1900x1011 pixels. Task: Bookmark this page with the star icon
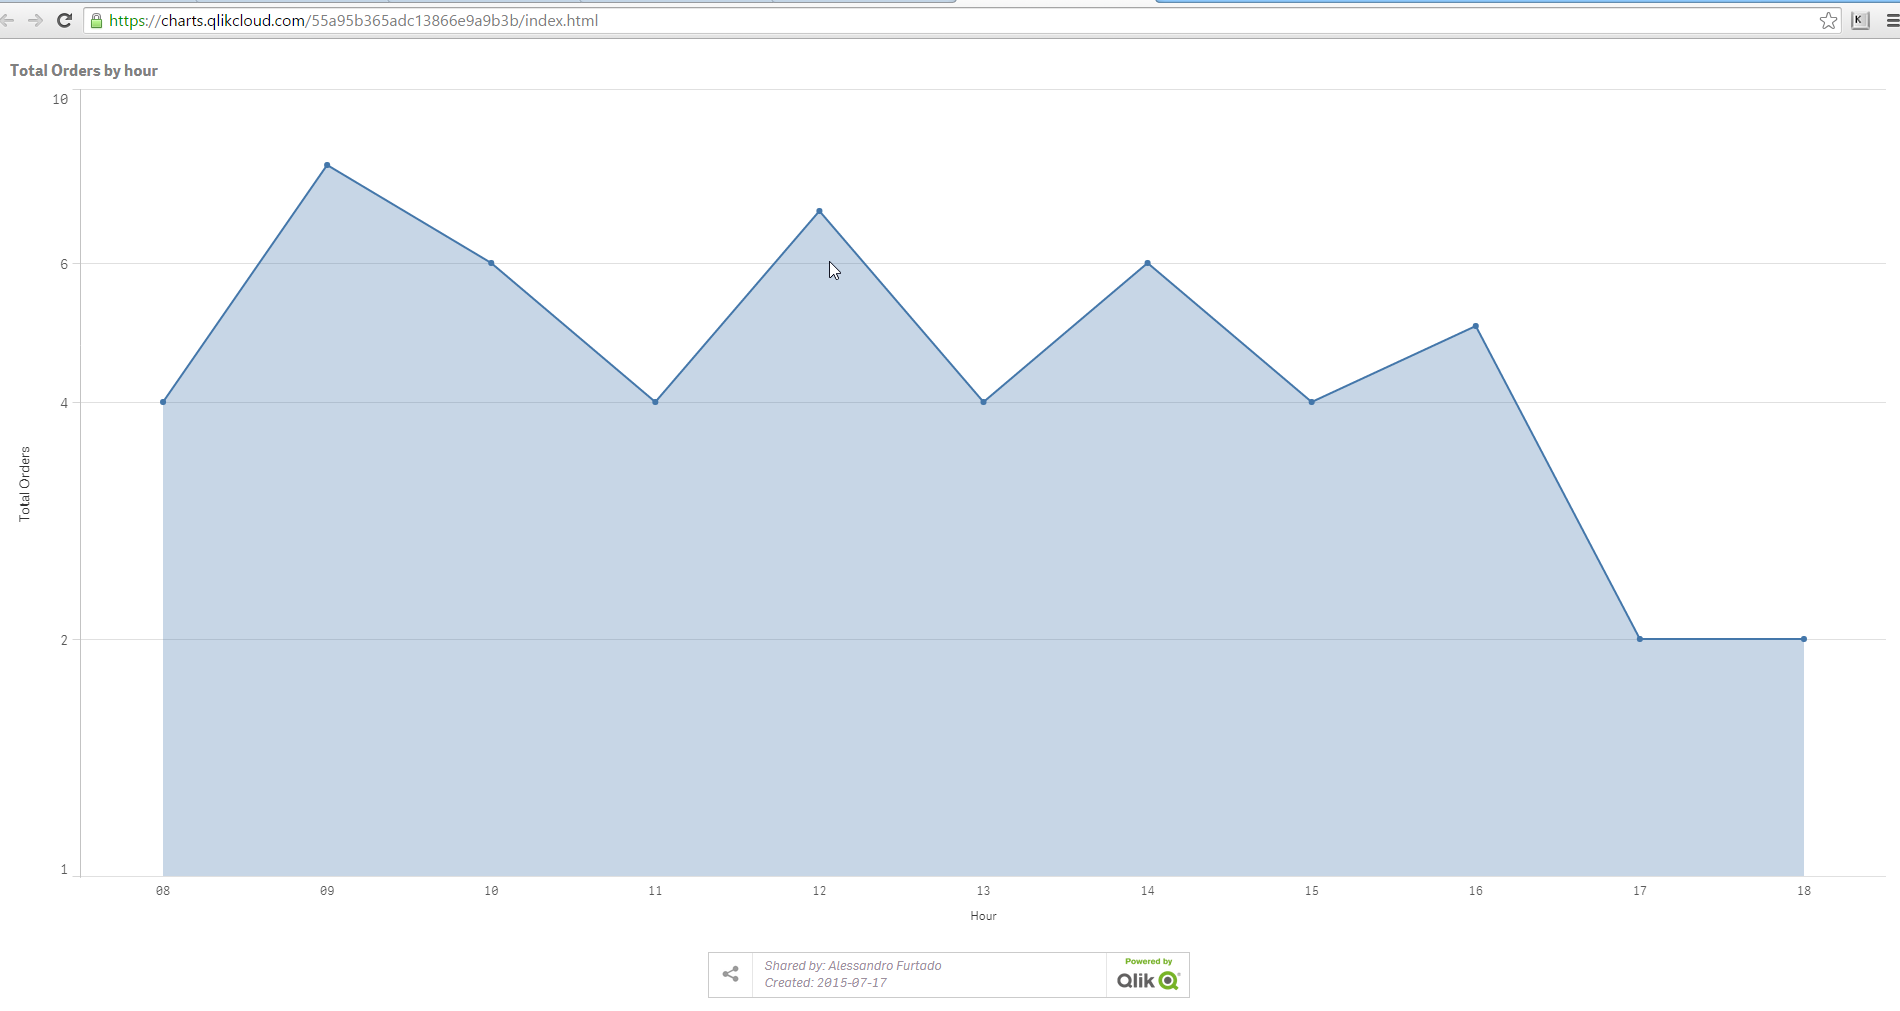tap(1828, 20)
